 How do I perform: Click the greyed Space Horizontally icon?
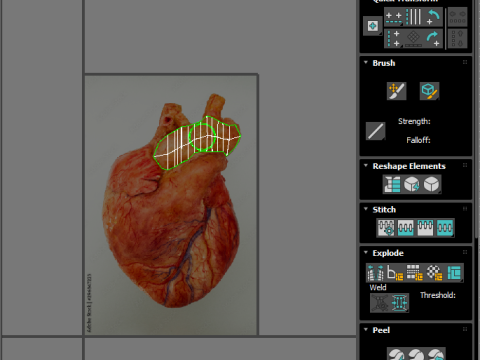[457, 17]
